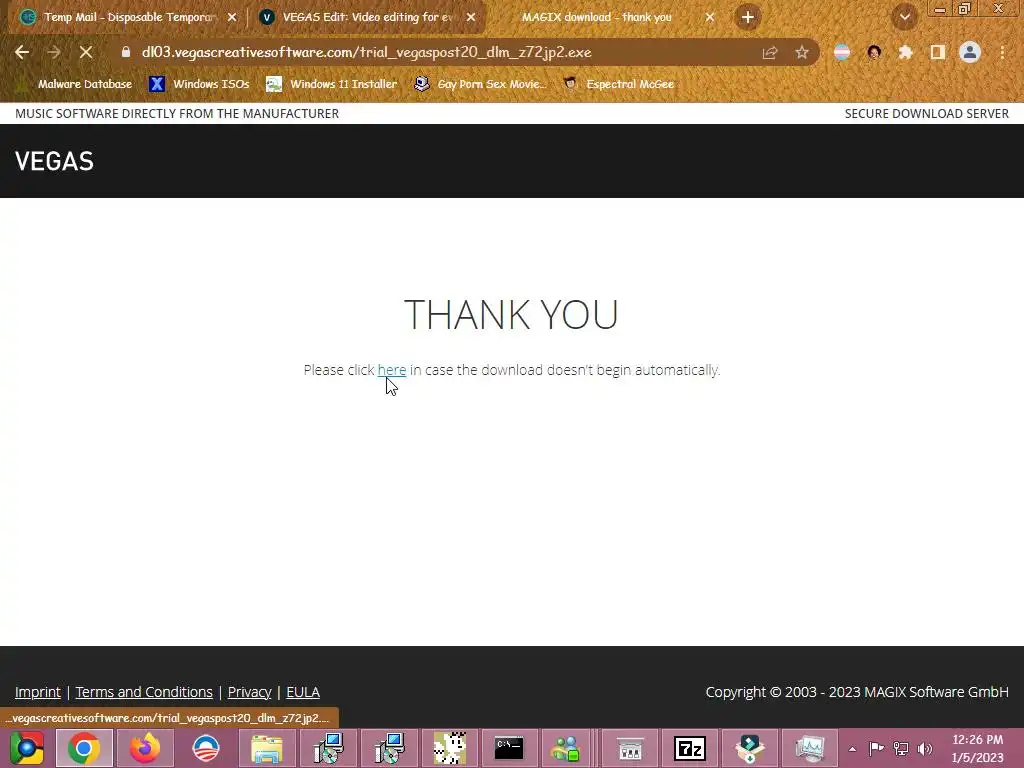Open the striped flag extension icon

pyautogui.click(x=842, y=53)
